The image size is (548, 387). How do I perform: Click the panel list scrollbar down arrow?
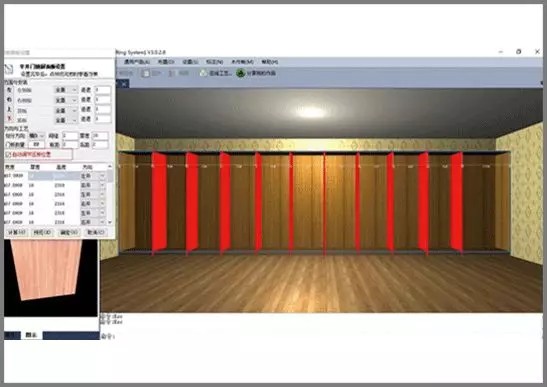(110, 222)
